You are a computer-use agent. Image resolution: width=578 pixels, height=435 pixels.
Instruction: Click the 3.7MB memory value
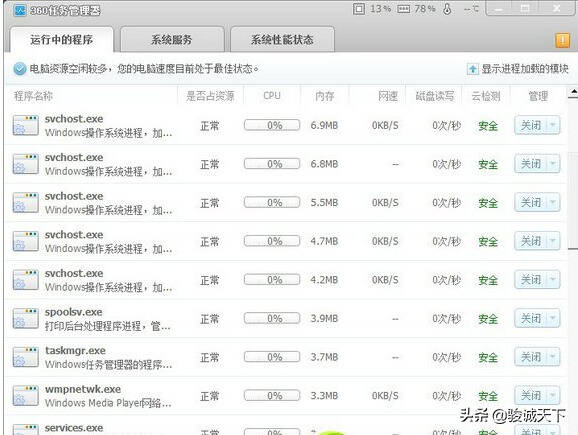pos(324,357)
